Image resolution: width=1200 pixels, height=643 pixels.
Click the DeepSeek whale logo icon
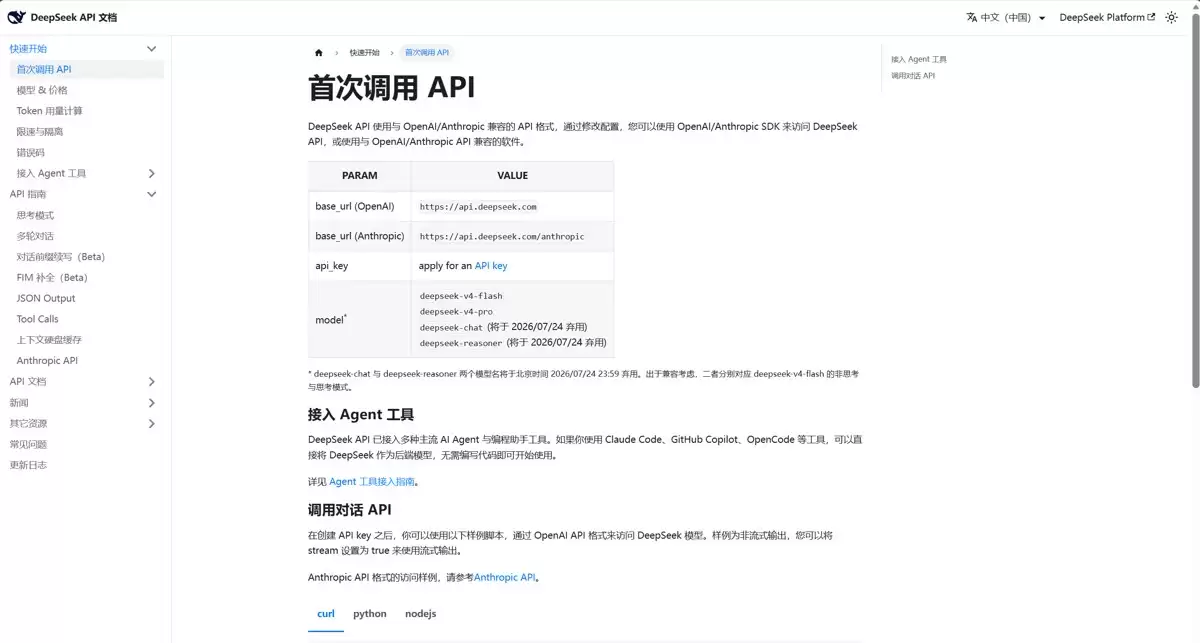(16, 17)
